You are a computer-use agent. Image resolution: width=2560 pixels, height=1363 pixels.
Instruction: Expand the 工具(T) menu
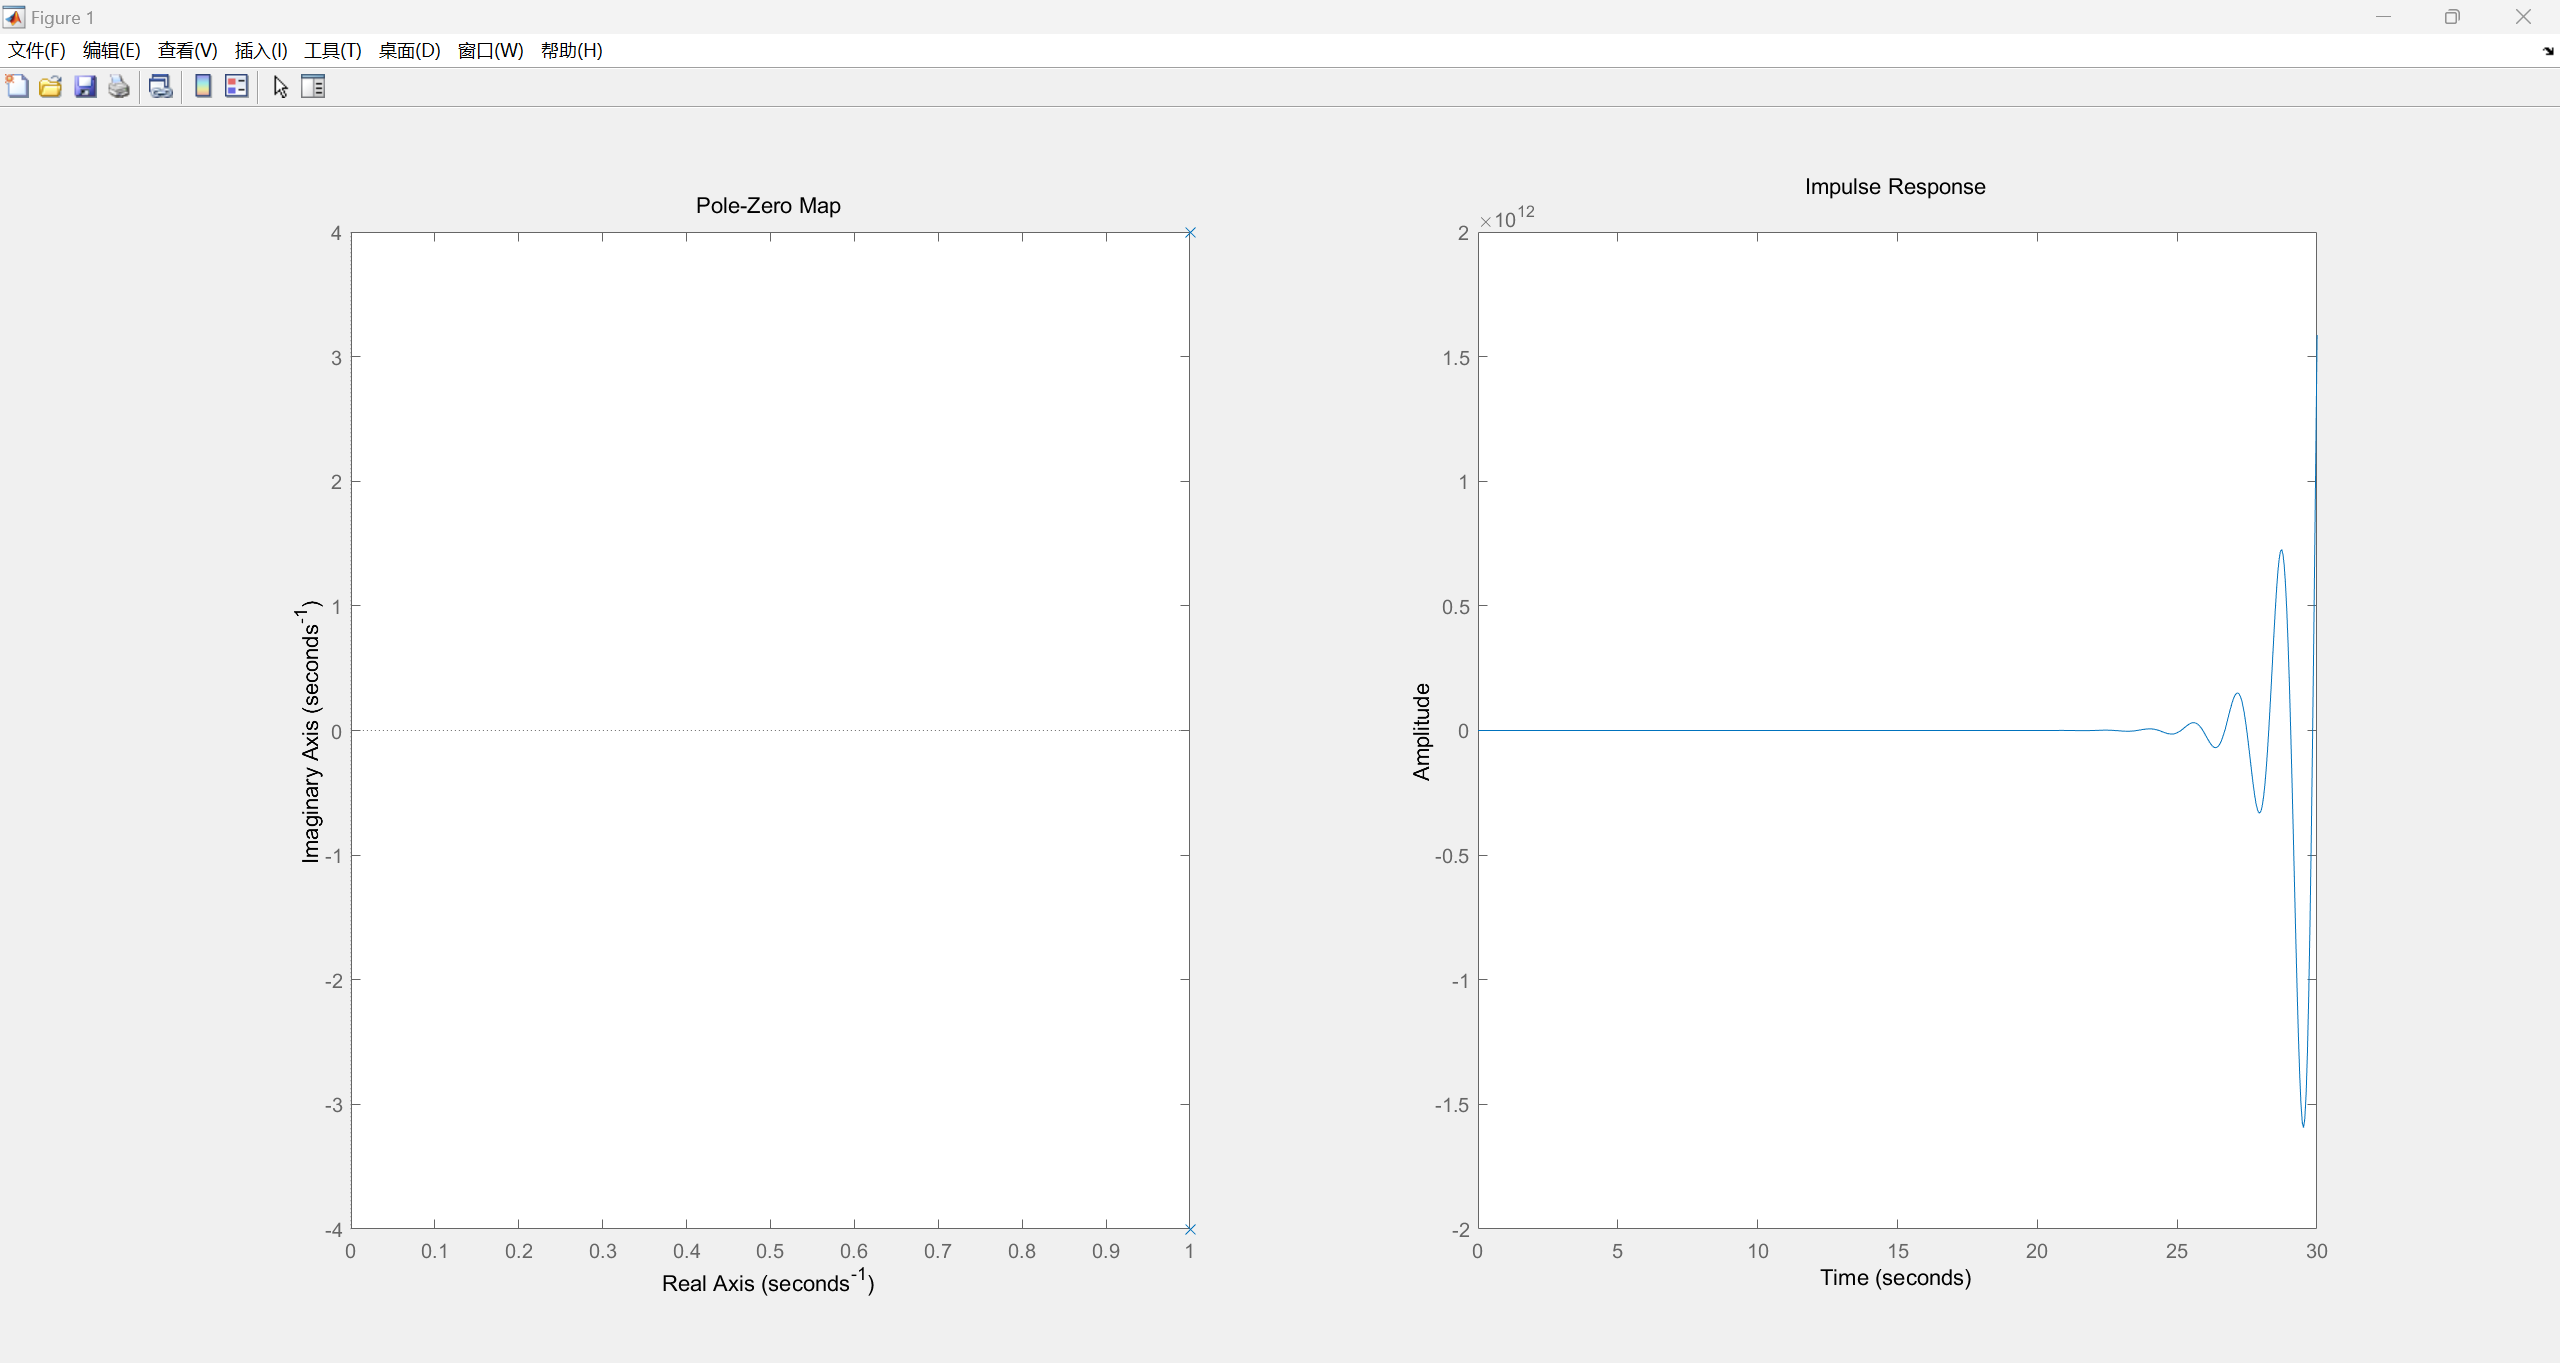tap(333, 51)
